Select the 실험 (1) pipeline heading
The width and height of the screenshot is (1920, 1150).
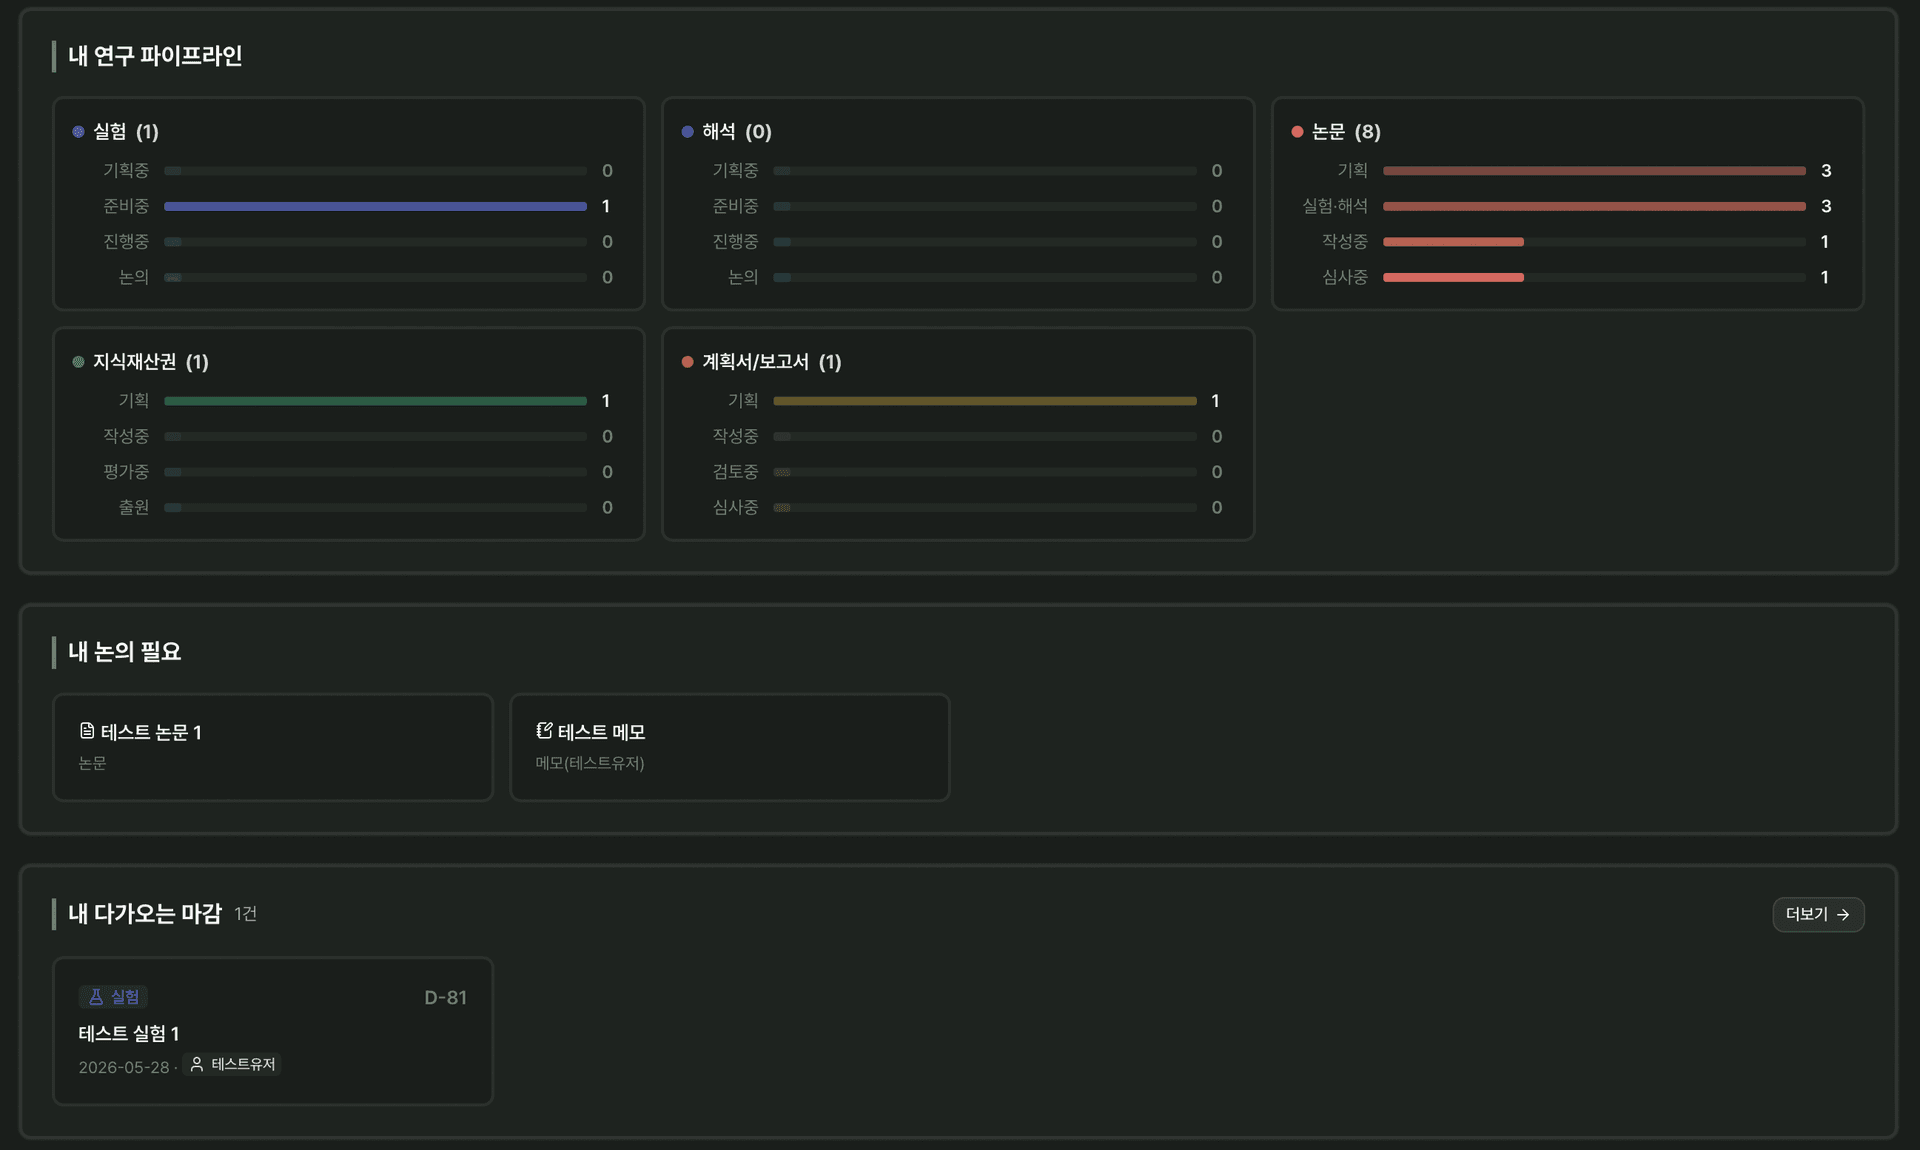tap(125, 132)
